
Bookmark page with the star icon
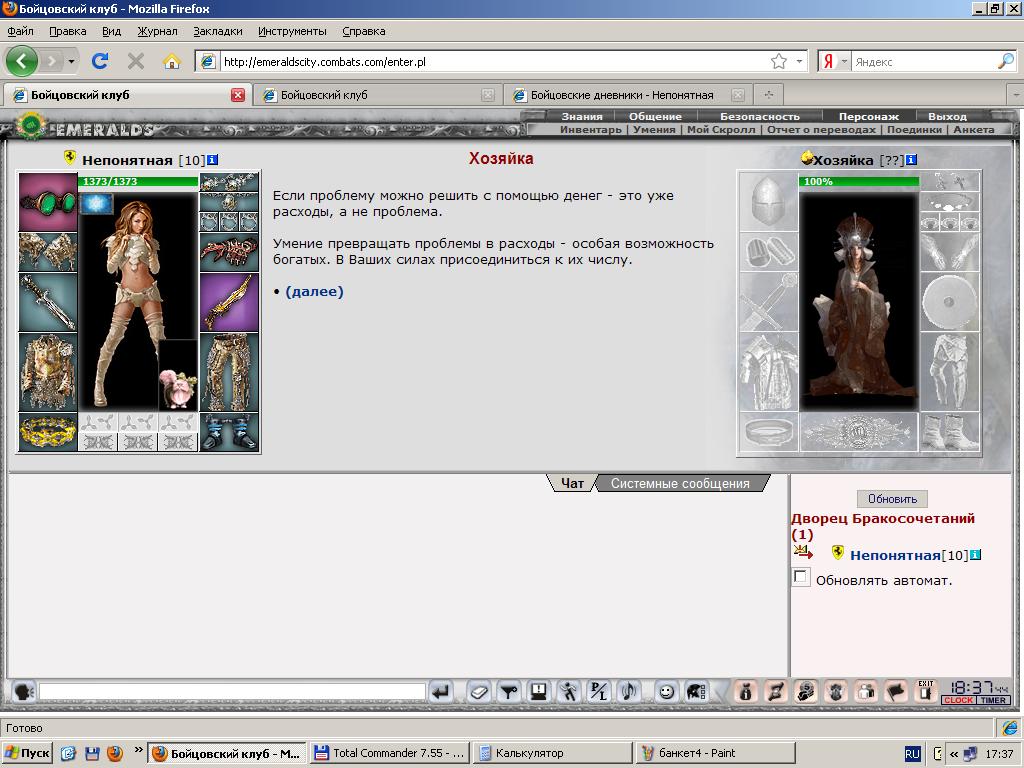[x=778, y=62]
